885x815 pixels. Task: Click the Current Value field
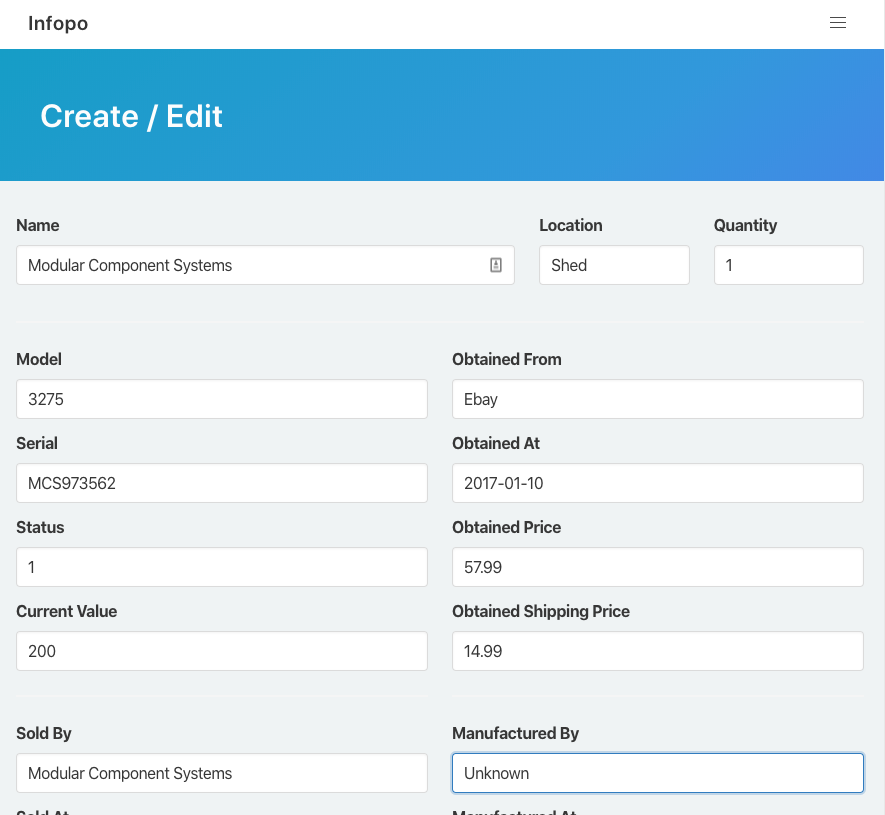[221, 651]
